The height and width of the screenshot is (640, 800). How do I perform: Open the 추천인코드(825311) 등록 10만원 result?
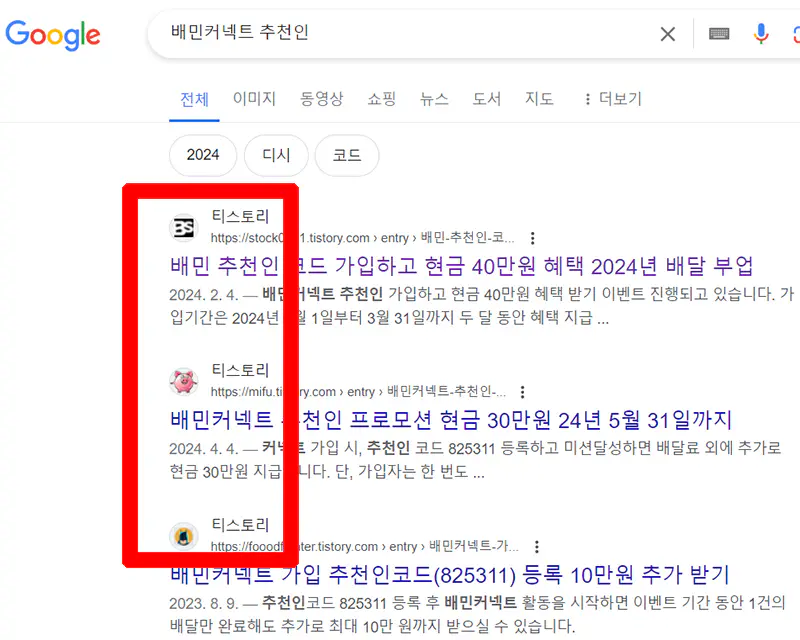[449, 575]
